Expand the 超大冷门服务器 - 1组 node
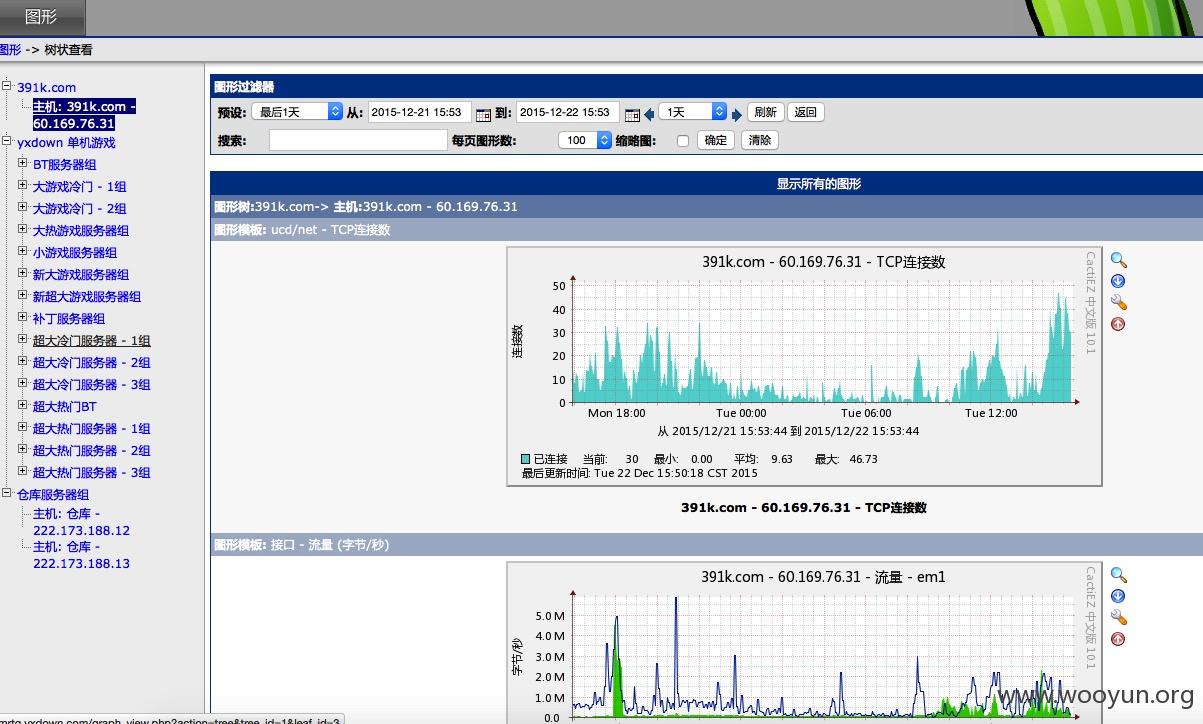1203x724 pixels. click(x=22, y=339)
